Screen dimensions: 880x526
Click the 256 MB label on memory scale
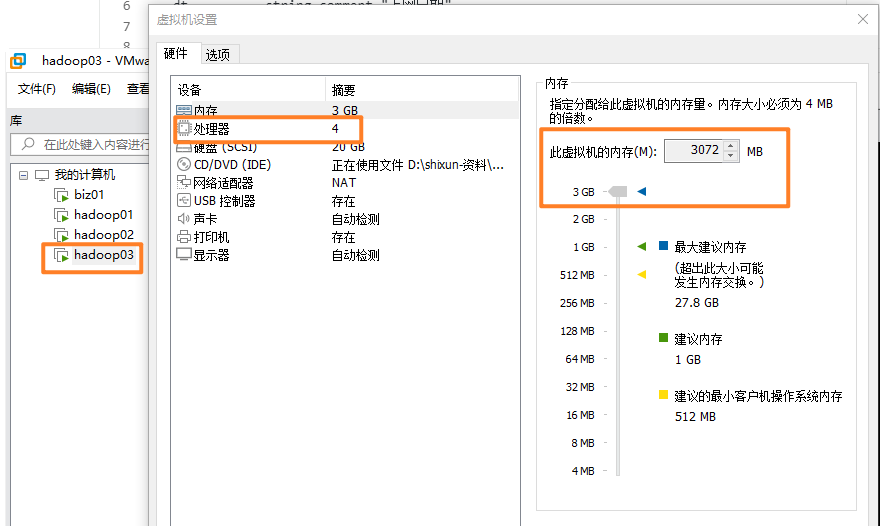pos(577,303)
